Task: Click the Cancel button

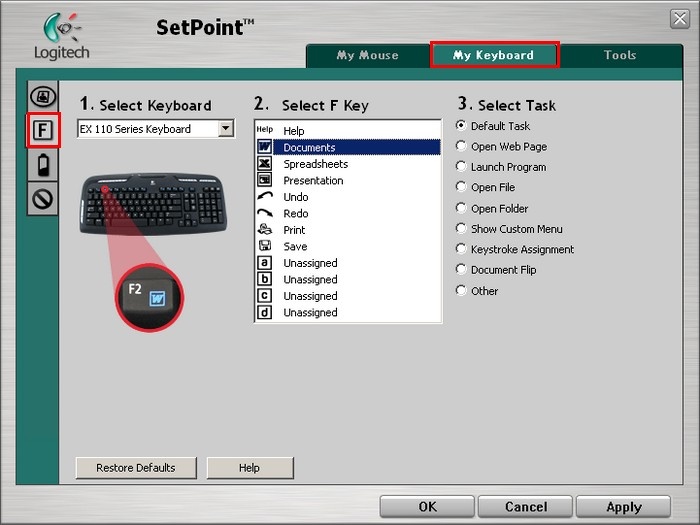Action: pos(525,506)
